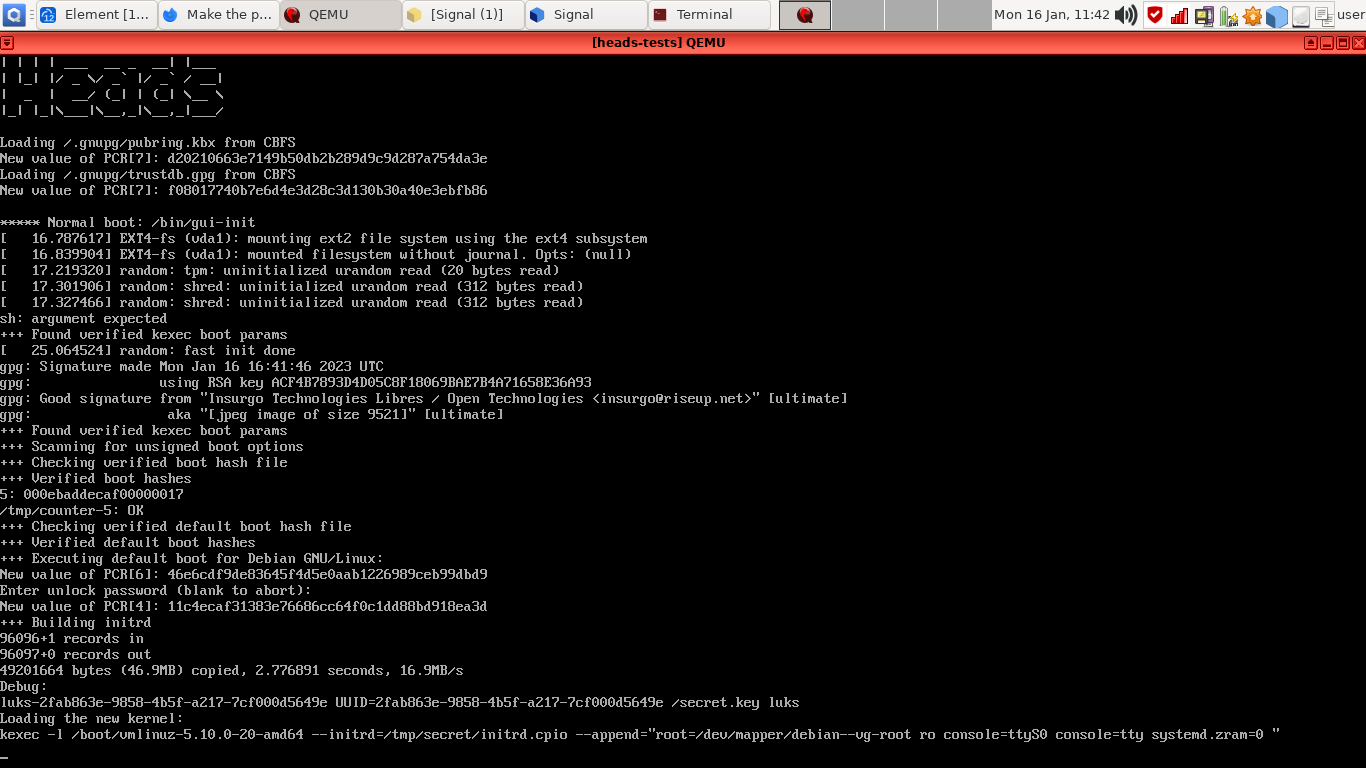The height and width of the screenshot is (768, 1366).
Task: Open the red network signal bars icon
Action: tap(1179, 15)
